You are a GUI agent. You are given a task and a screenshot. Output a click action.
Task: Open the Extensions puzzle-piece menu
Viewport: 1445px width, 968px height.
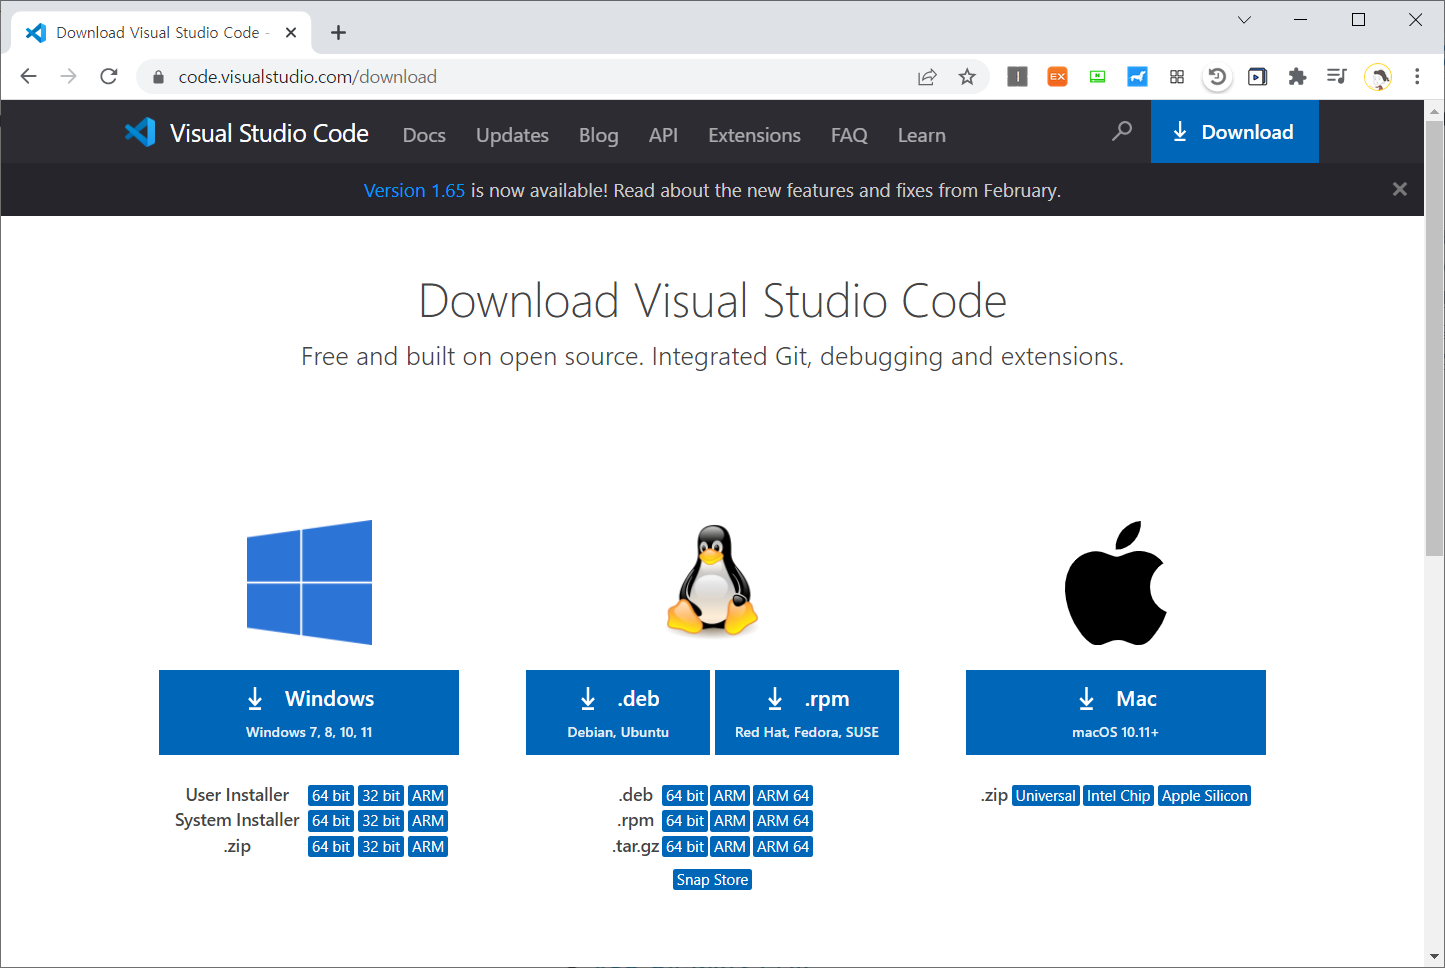pos(1297,76)
